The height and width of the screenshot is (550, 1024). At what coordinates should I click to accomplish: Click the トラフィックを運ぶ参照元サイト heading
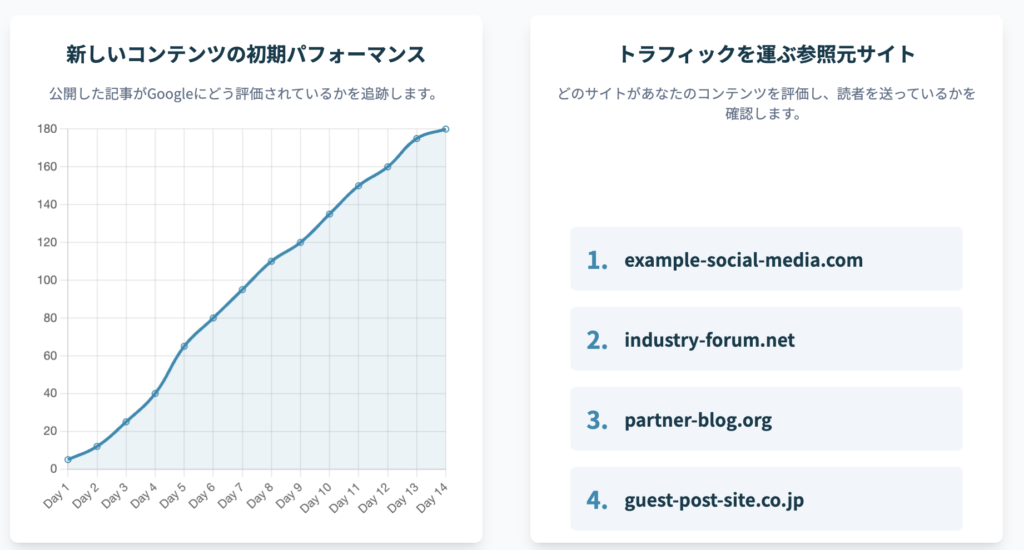point(766,54)
